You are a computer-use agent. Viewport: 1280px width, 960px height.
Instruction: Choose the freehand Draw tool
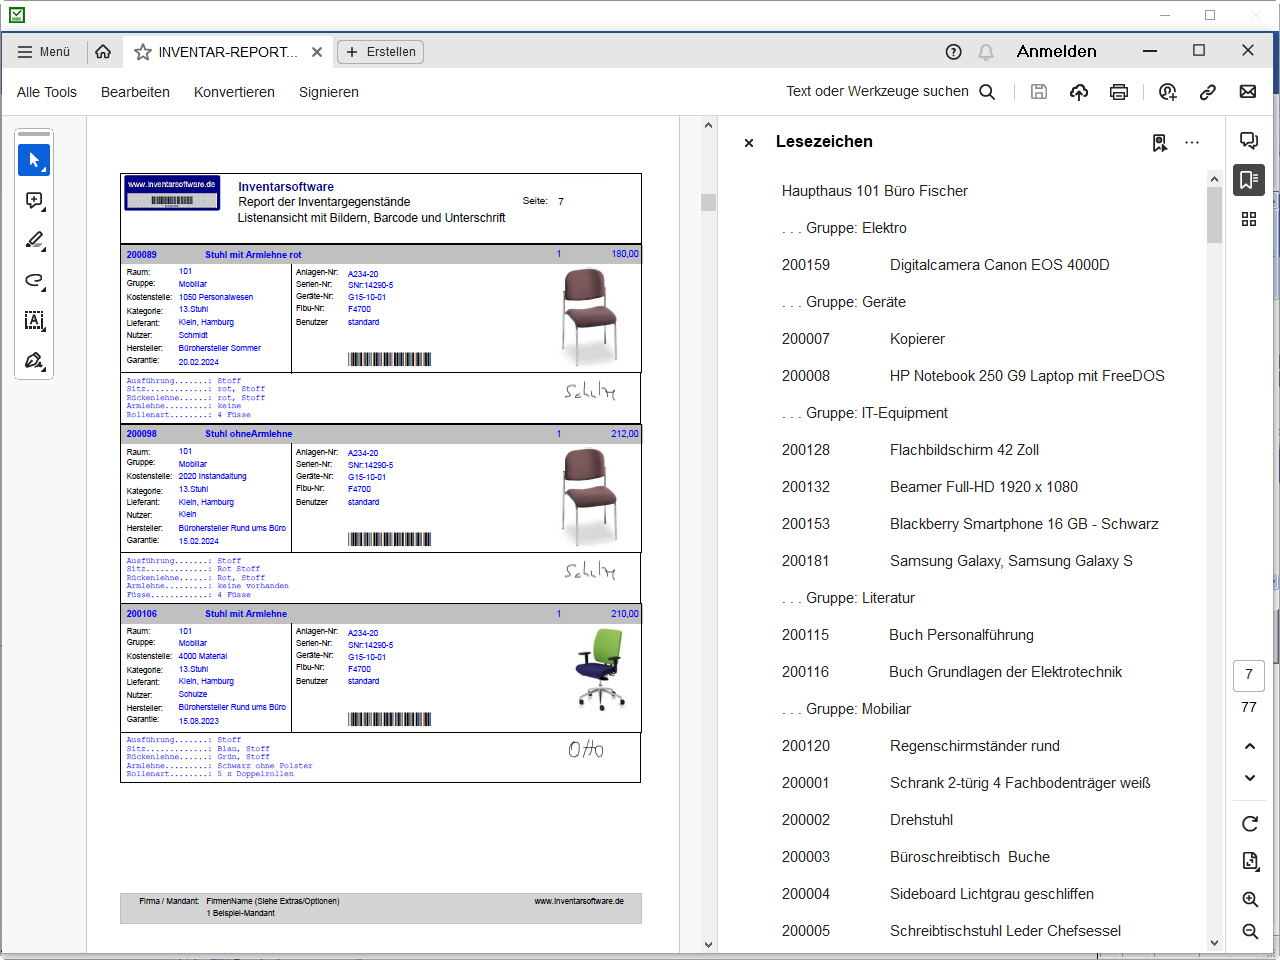(x=34, y=281)
